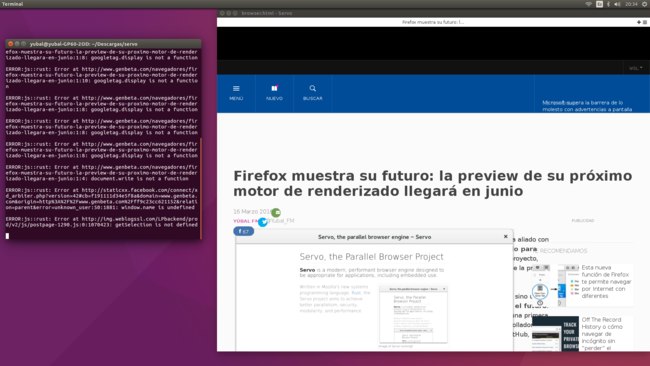This screenshot has height=366, width=650.
Task: Click the nested Servo screenshot thumbnail
Action: point(413,314)
